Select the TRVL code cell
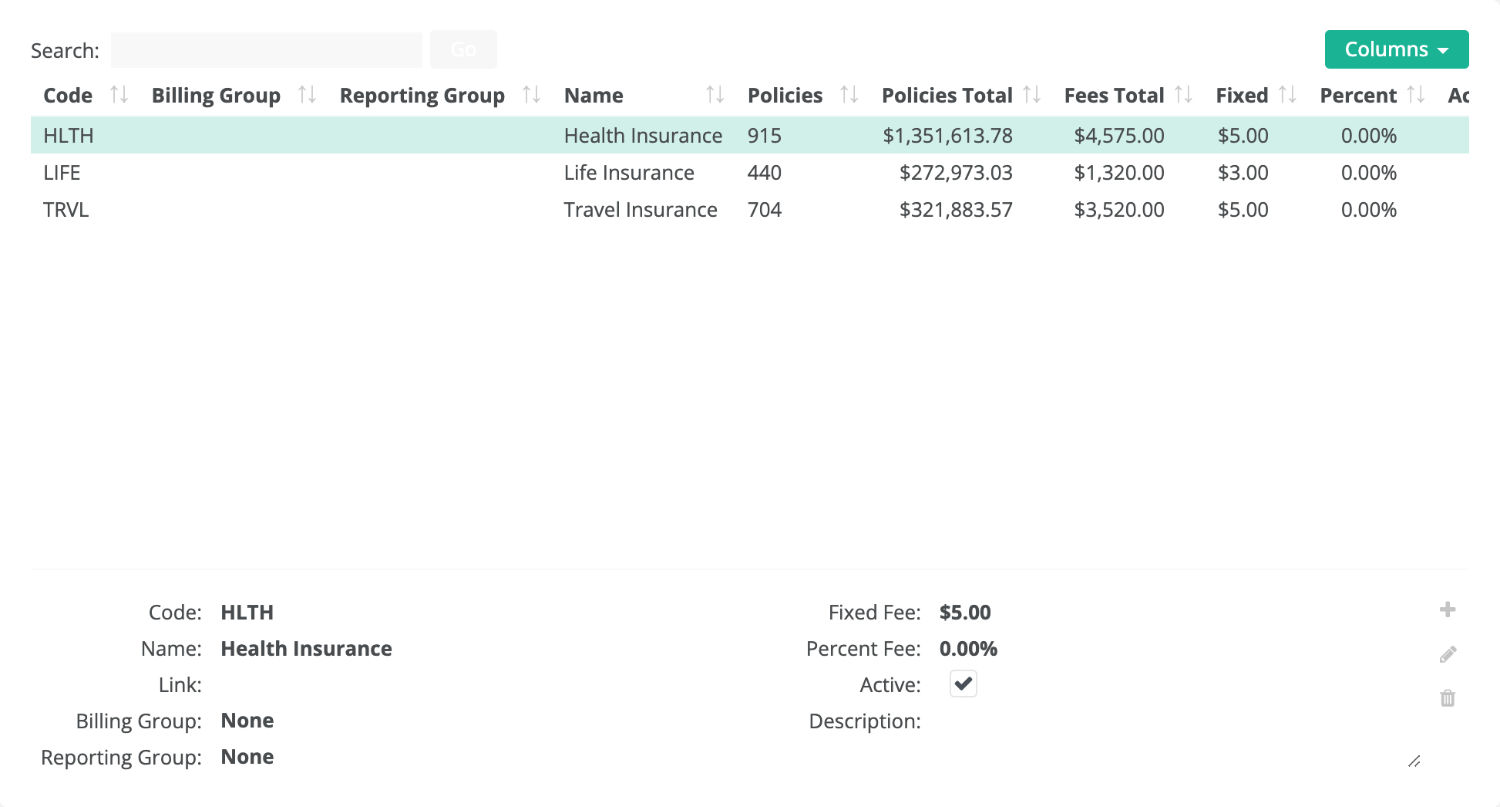Screen dimensions: 1500x807 [66, 209]
